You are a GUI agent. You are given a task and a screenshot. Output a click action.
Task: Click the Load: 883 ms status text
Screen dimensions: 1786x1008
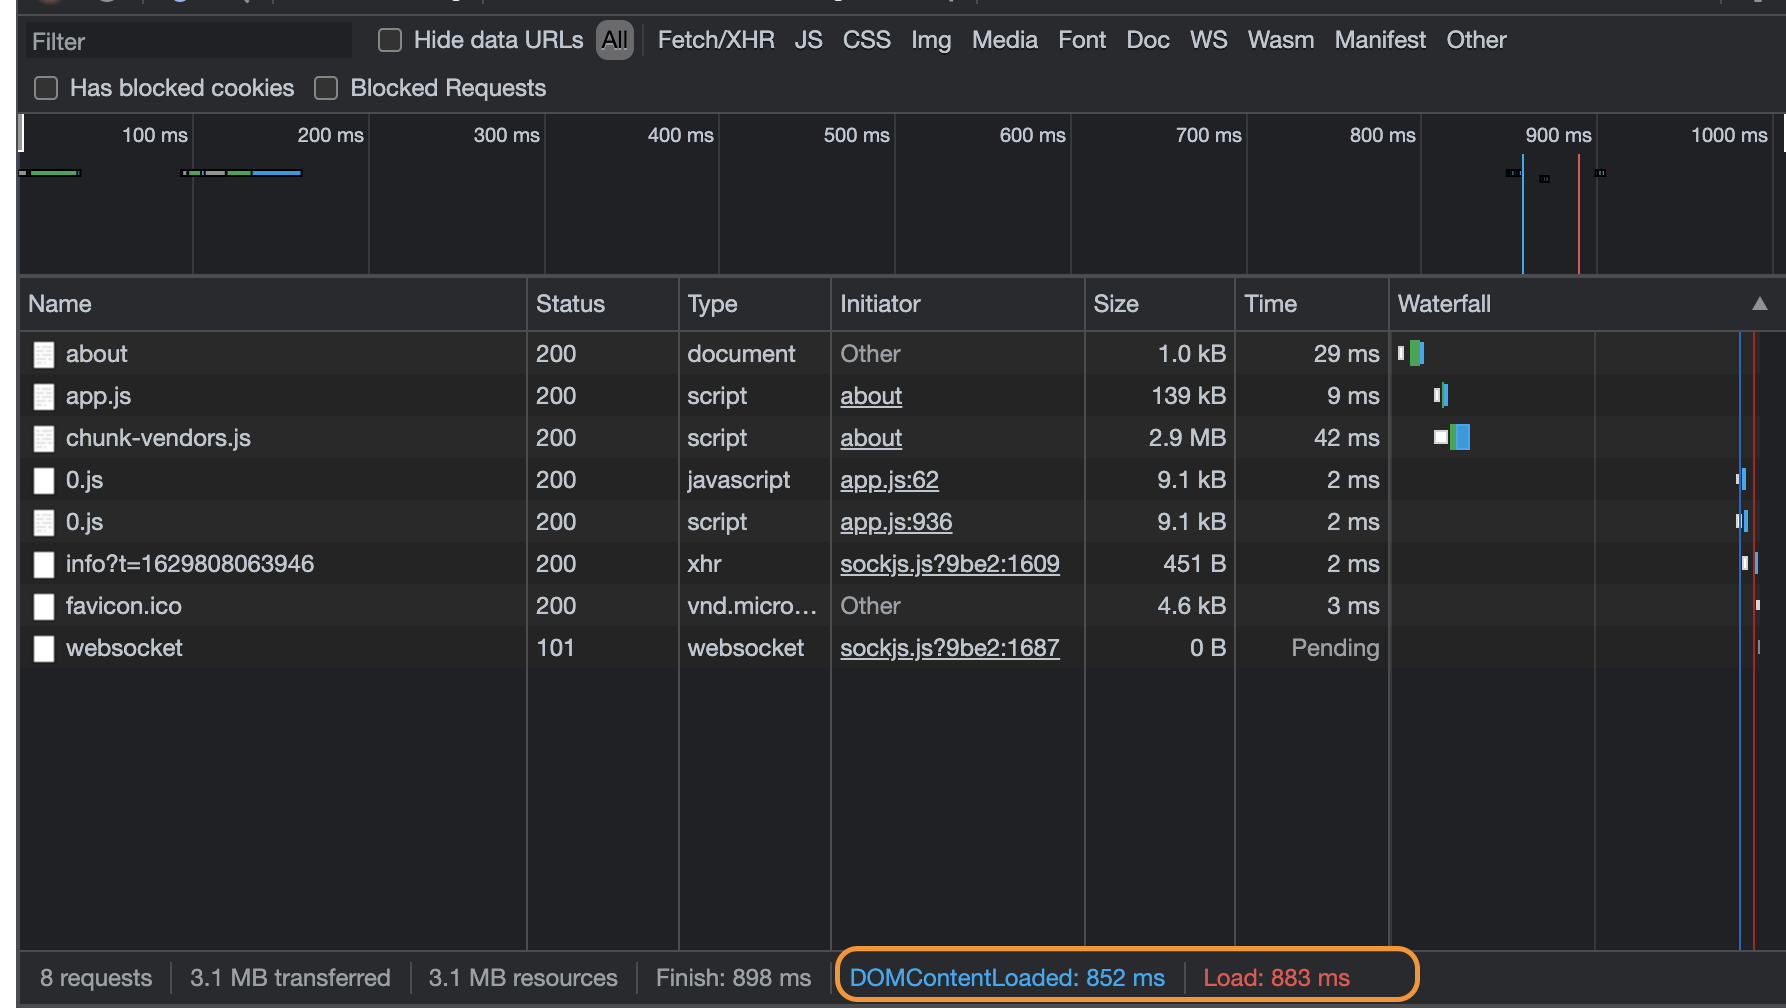pos(1276,978)
